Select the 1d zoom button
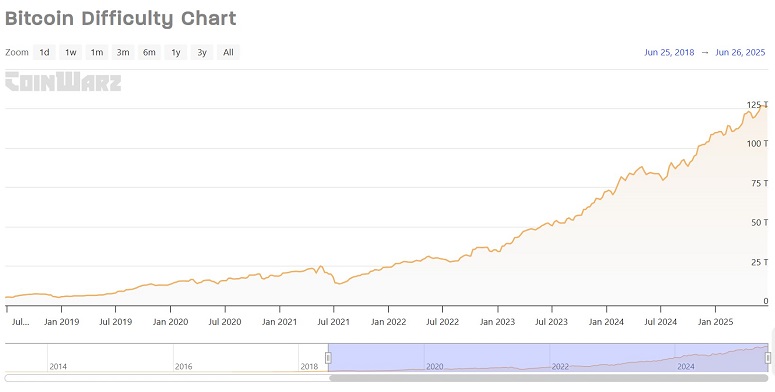The width and height of the screenshot is (775, 392). click(x=44, y=52)
